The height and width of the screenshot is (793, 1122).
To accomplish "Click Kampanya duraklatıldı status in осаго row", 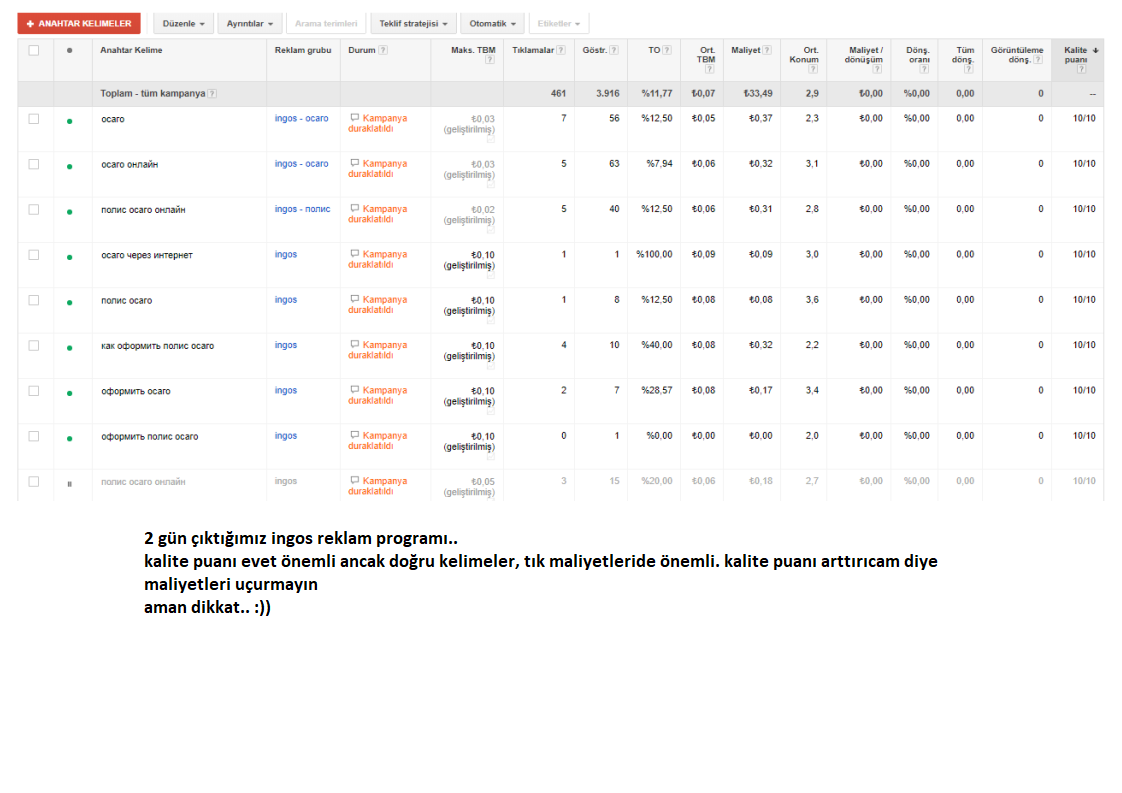I will 378,123.
